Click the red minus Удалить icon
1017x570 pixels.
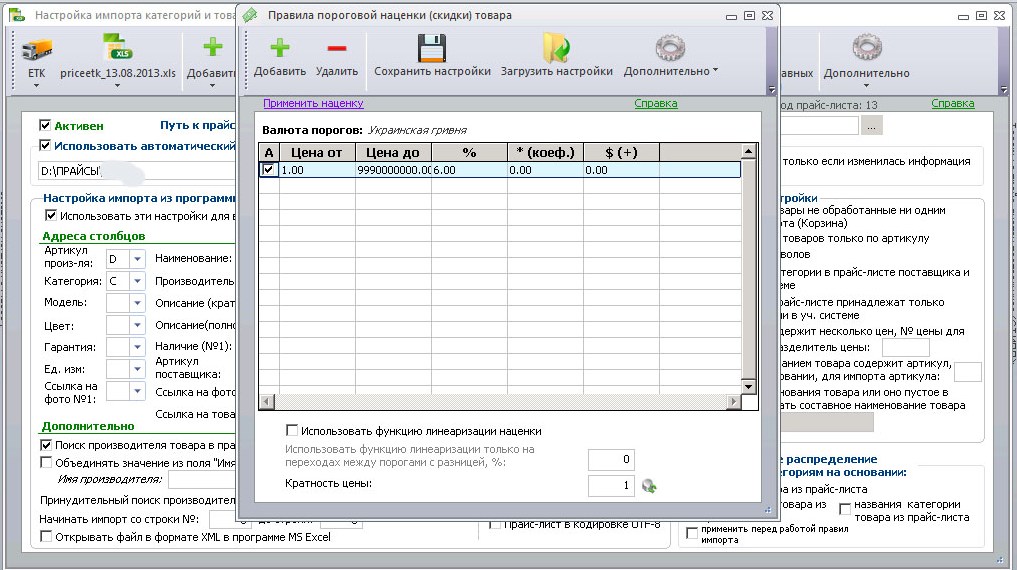tap(337, 48)
